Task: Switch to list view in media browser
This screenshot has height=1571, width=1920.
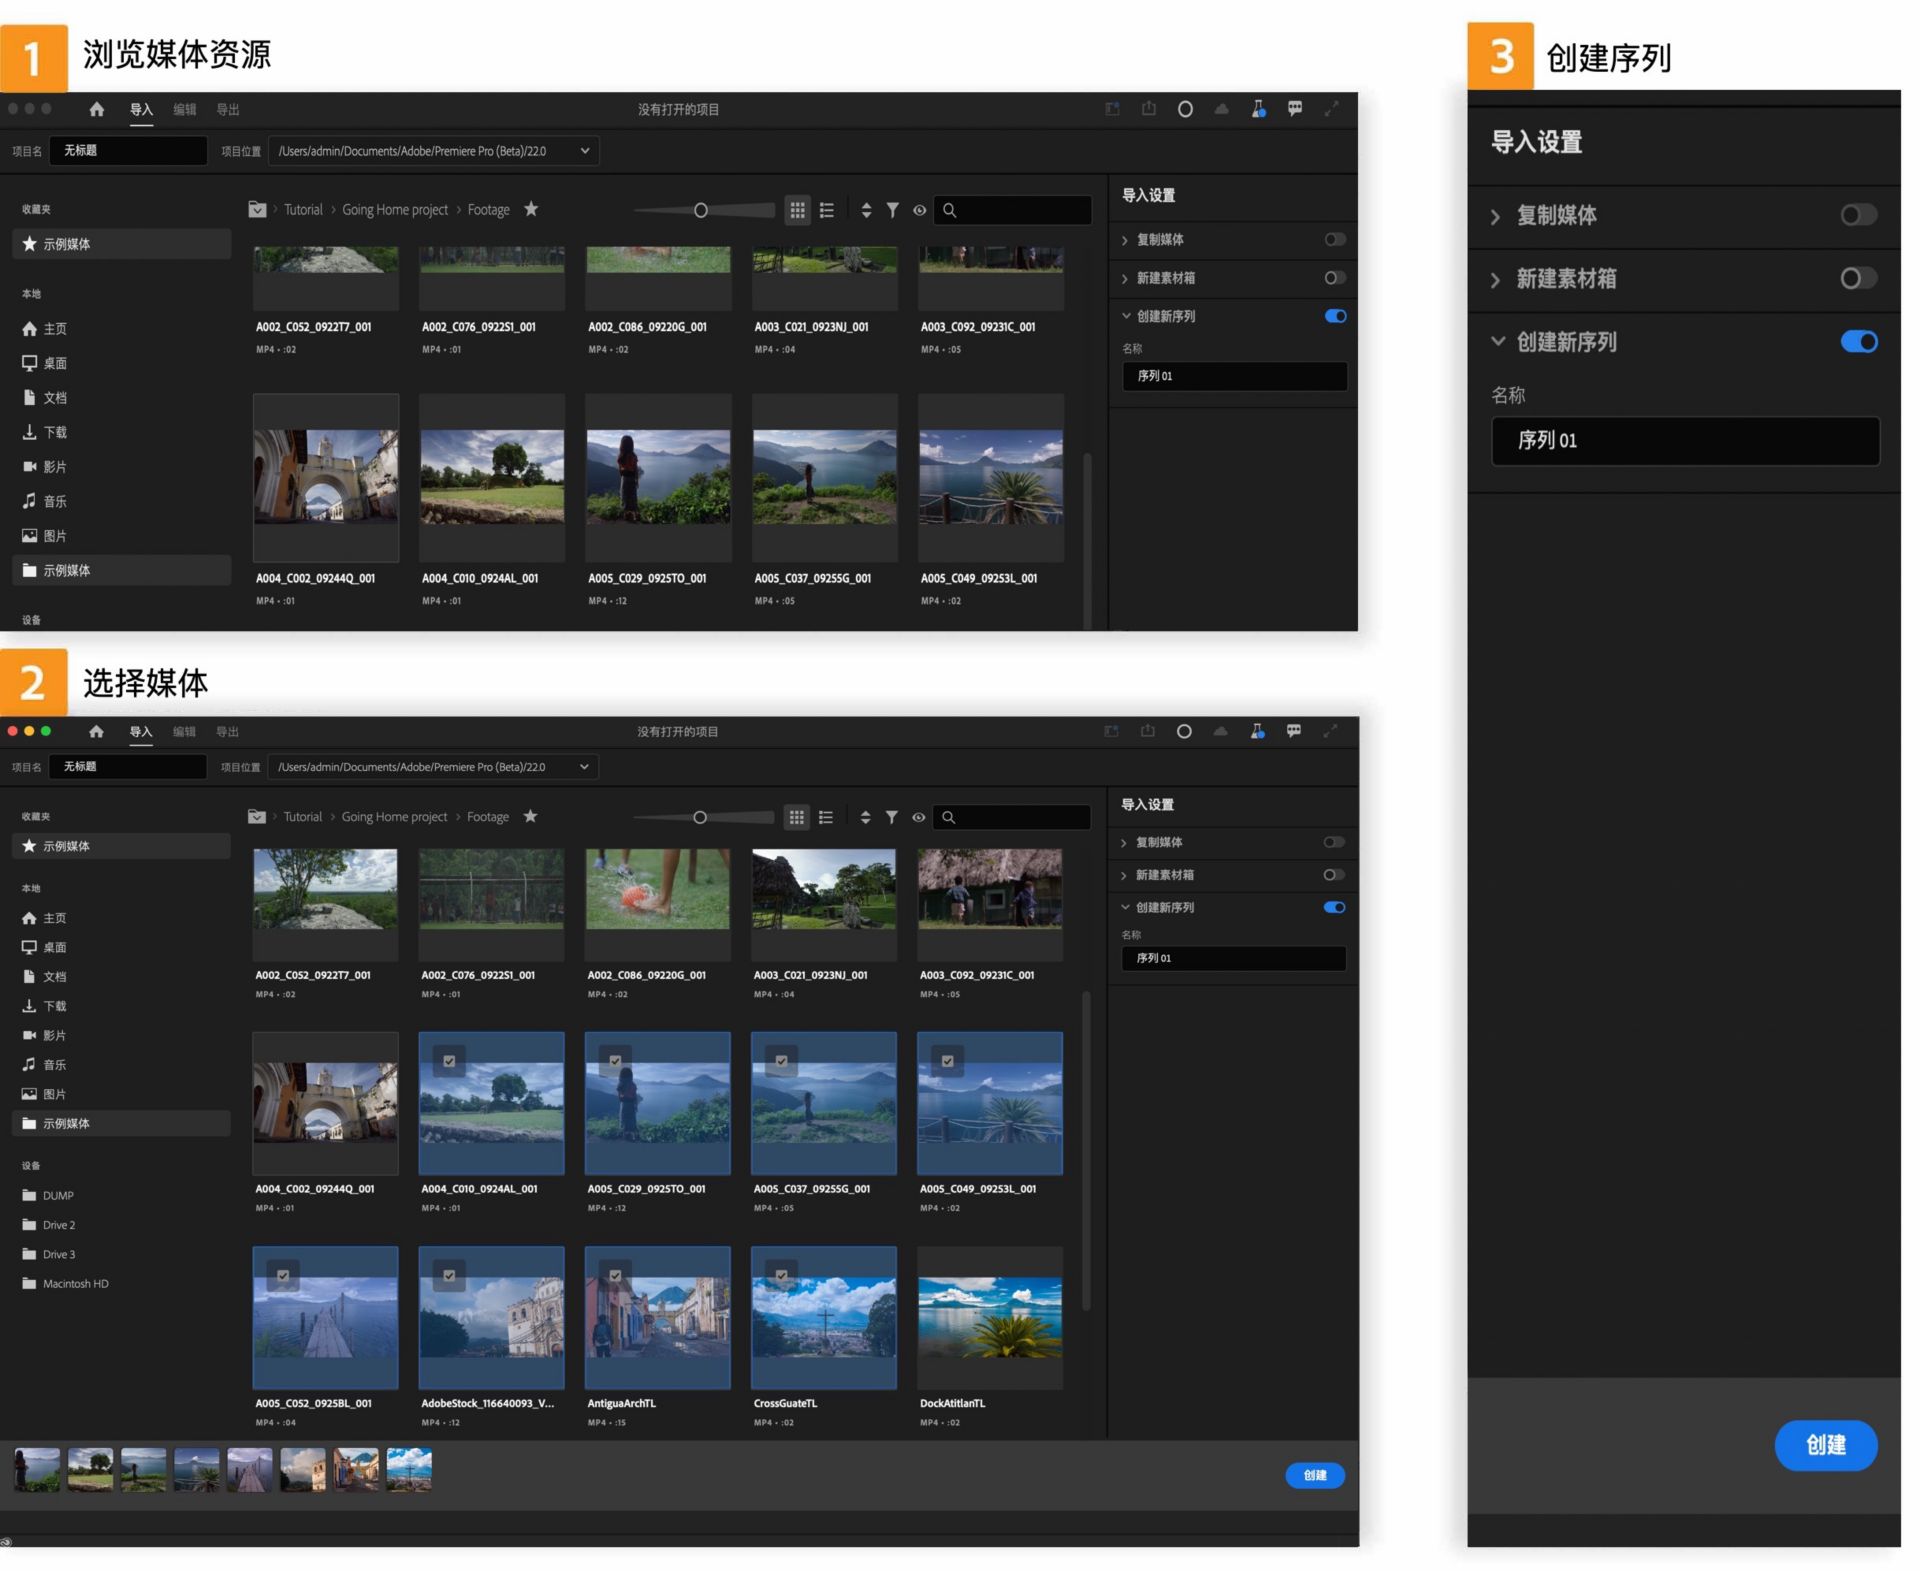Action: click(827, 210)
